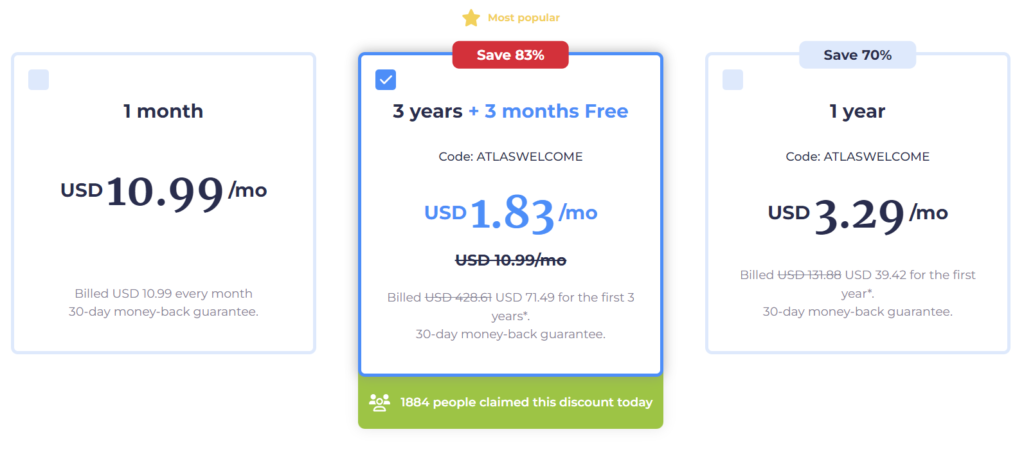Click the Billed USD 39.42 first year text
Screen dimensions: 1024x452
click(x=857, y=283)
